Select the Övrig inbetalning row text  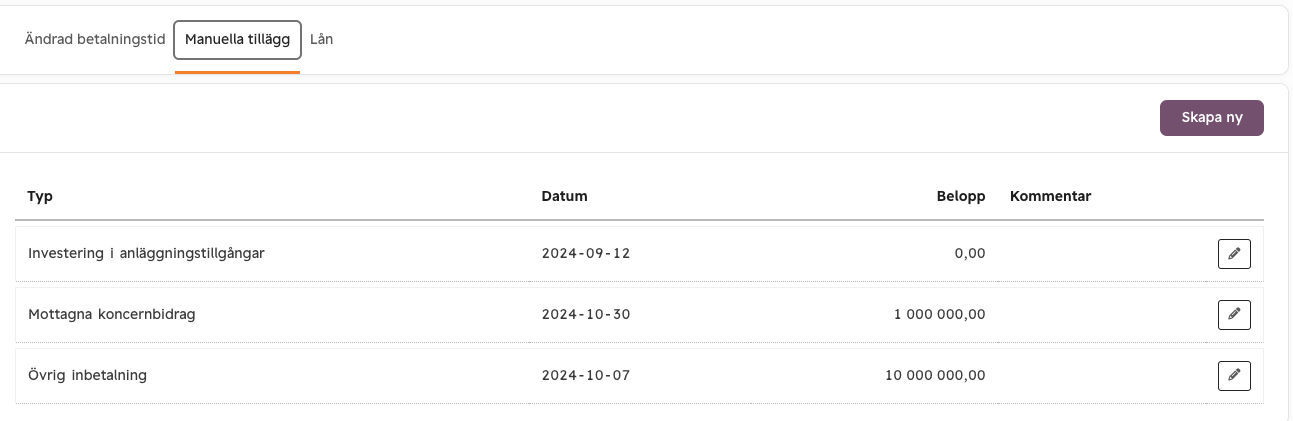pyautogui.click(x=88, y=376)
